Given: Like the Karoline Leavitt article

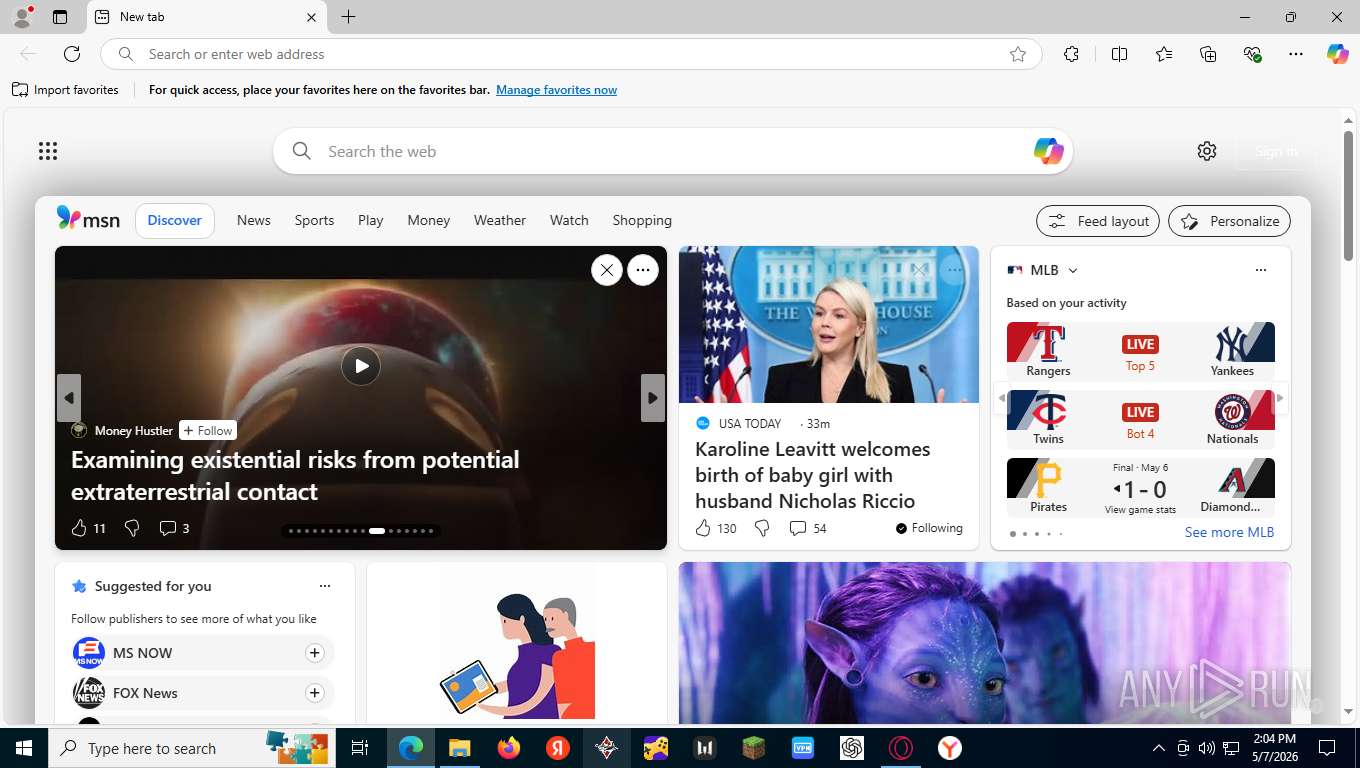Looking at the screenshot, I should point(703,528).
